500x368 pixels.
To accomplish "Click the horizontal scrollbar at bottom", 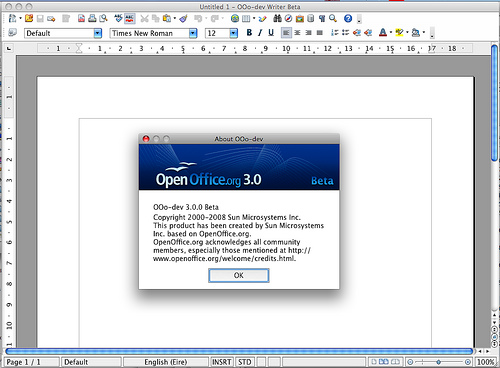I will 239,351.
